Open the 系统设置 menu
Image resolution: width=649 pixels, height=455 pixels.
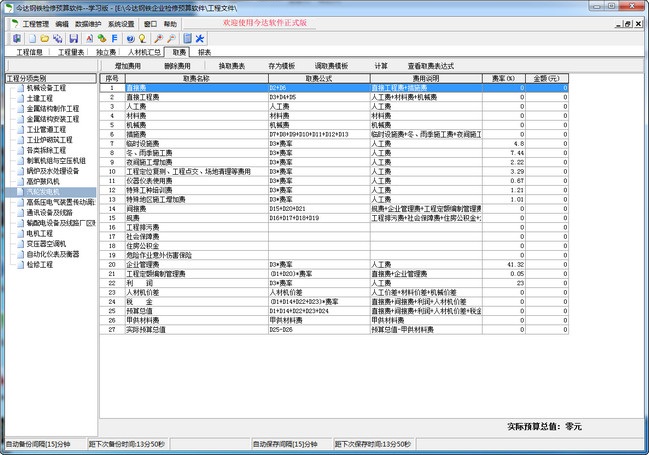coord(121,24)
